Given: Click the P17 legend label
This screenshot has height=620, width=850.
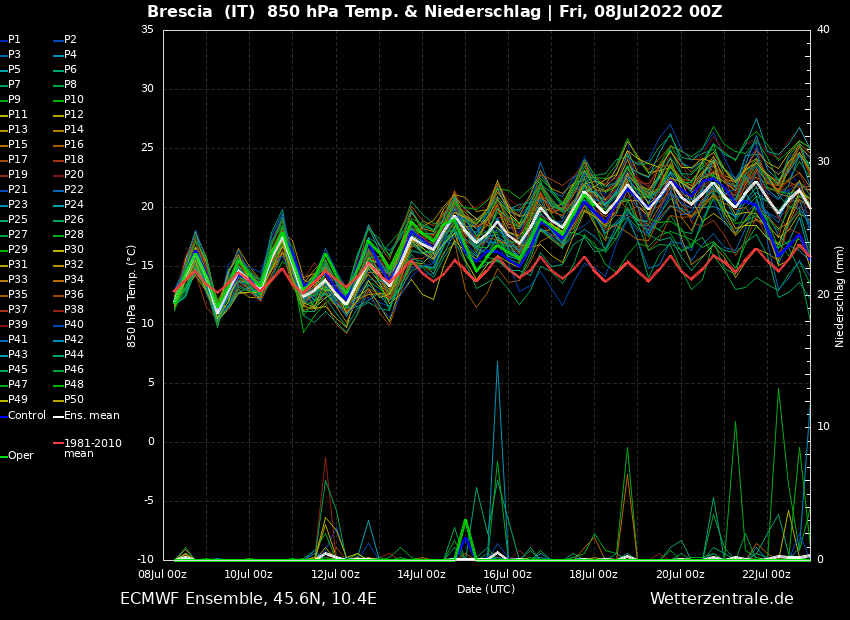Looking at the screenshot, I should pyautogui.click(x=17, y=159).
